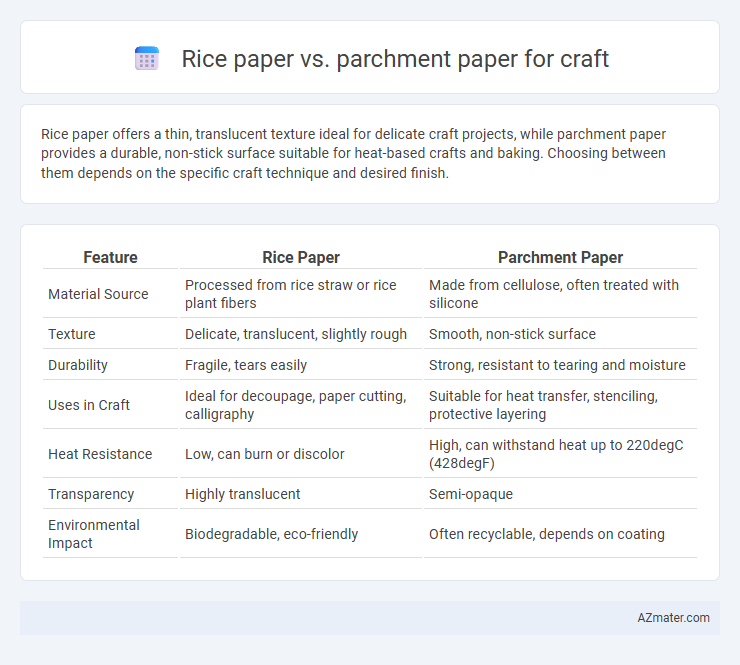The image size is (740, 665).
Task: Click the calendar grid icon beside the title
Action: tap(147, 59)
